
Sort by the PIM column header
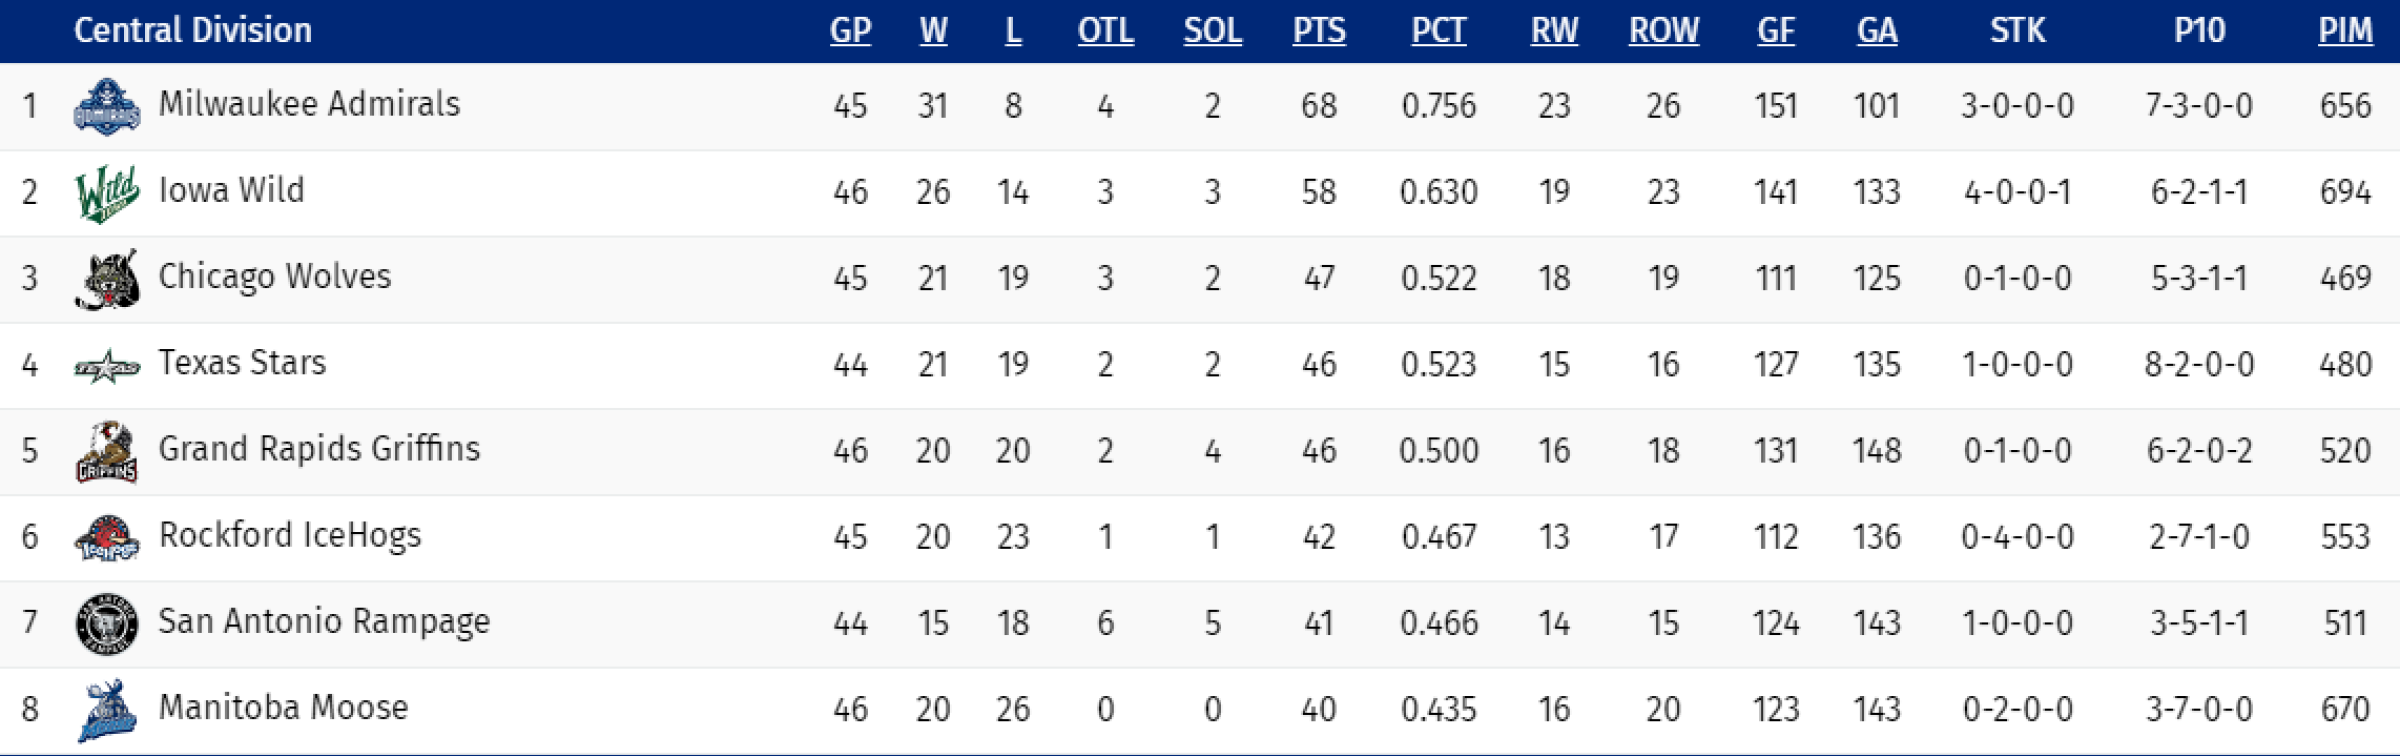coord(2345,31)
